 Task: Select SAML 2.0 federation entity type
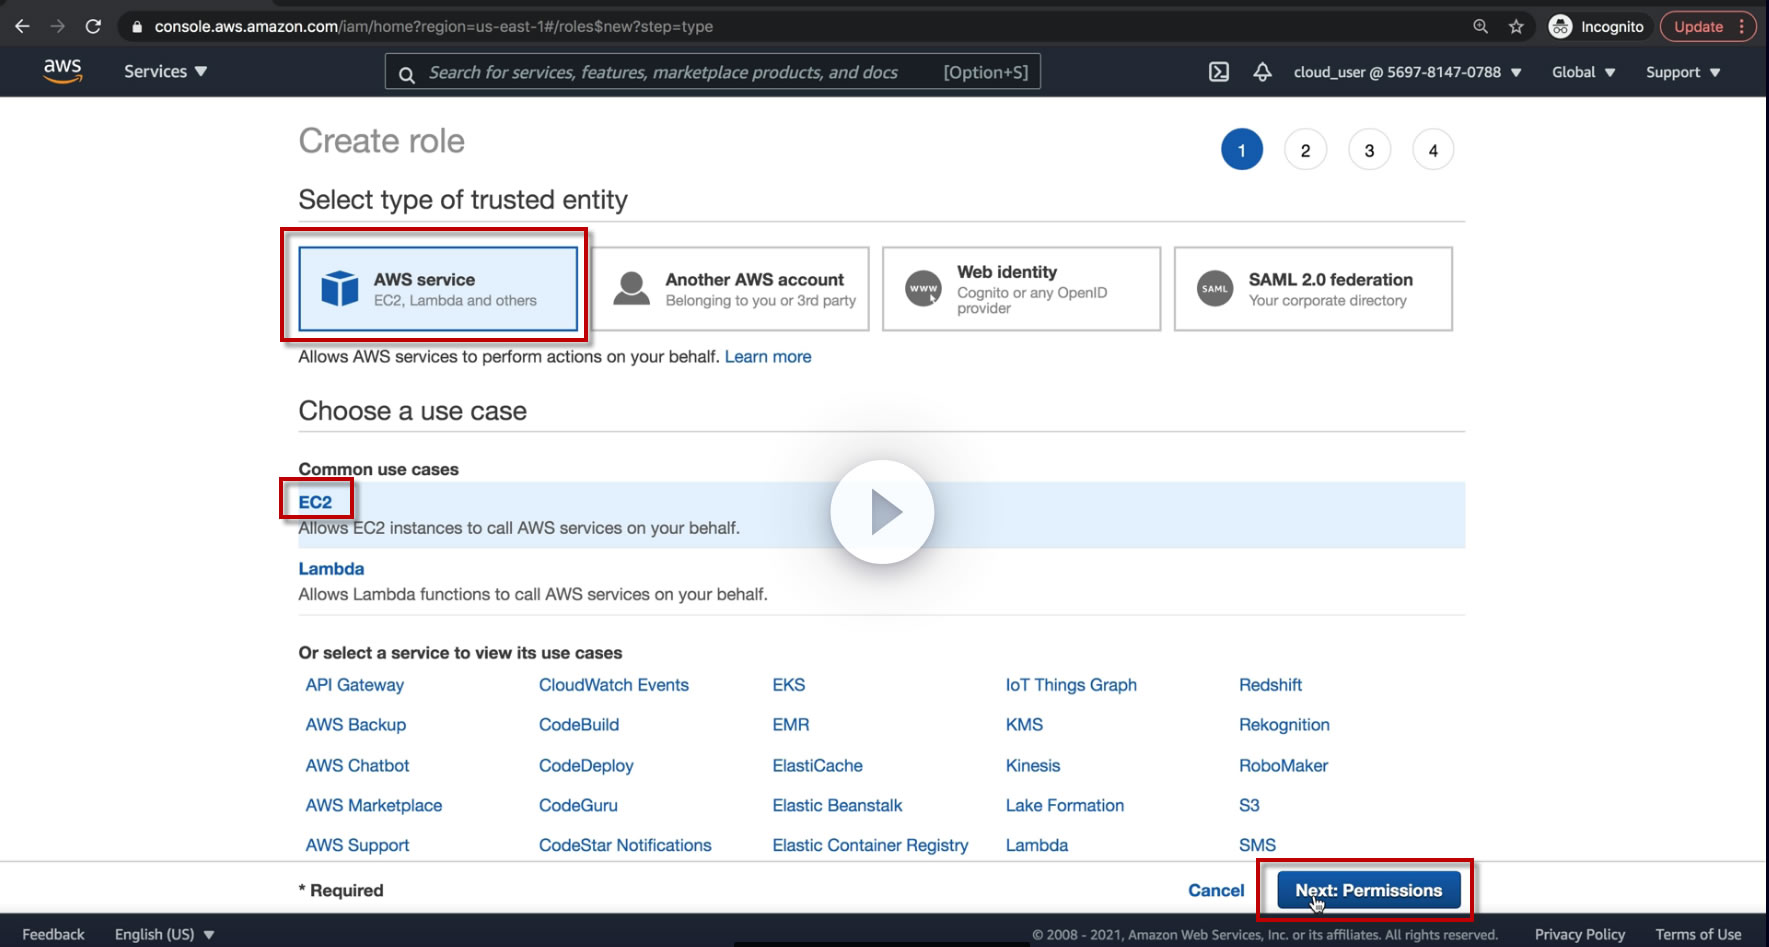click(1313, 289)
